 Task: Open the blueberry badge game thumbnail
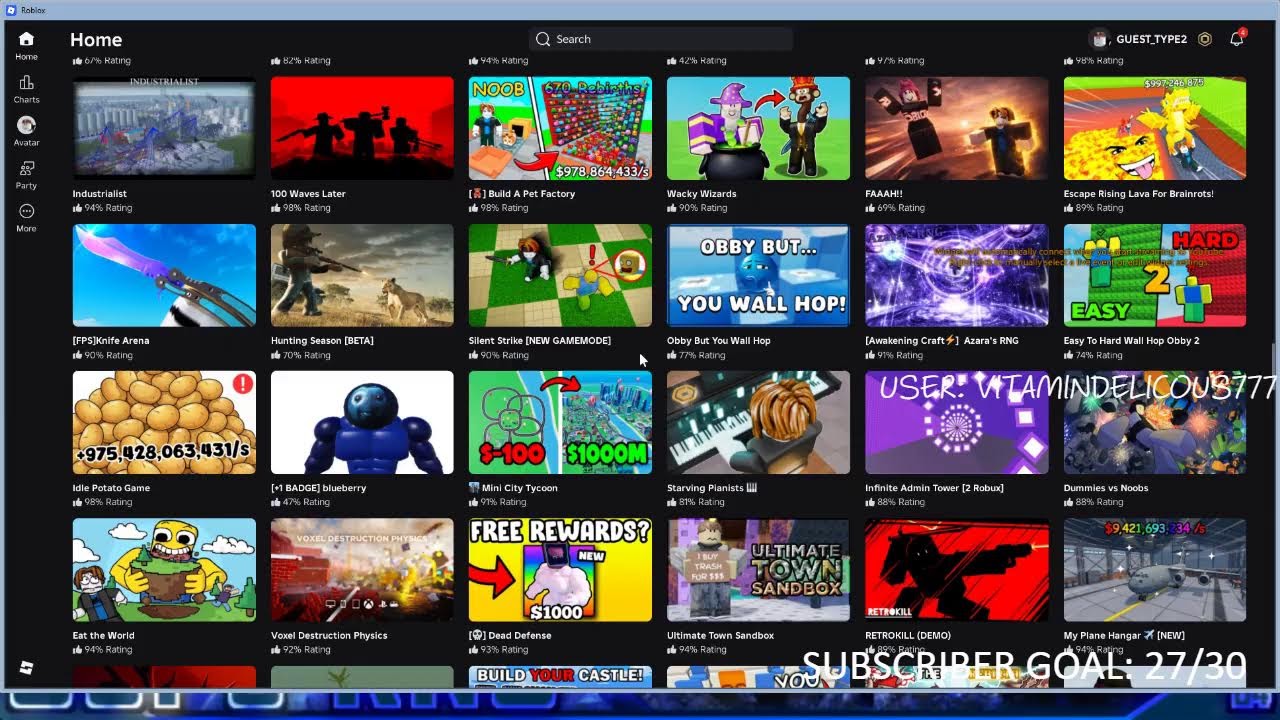pos(362,422)
